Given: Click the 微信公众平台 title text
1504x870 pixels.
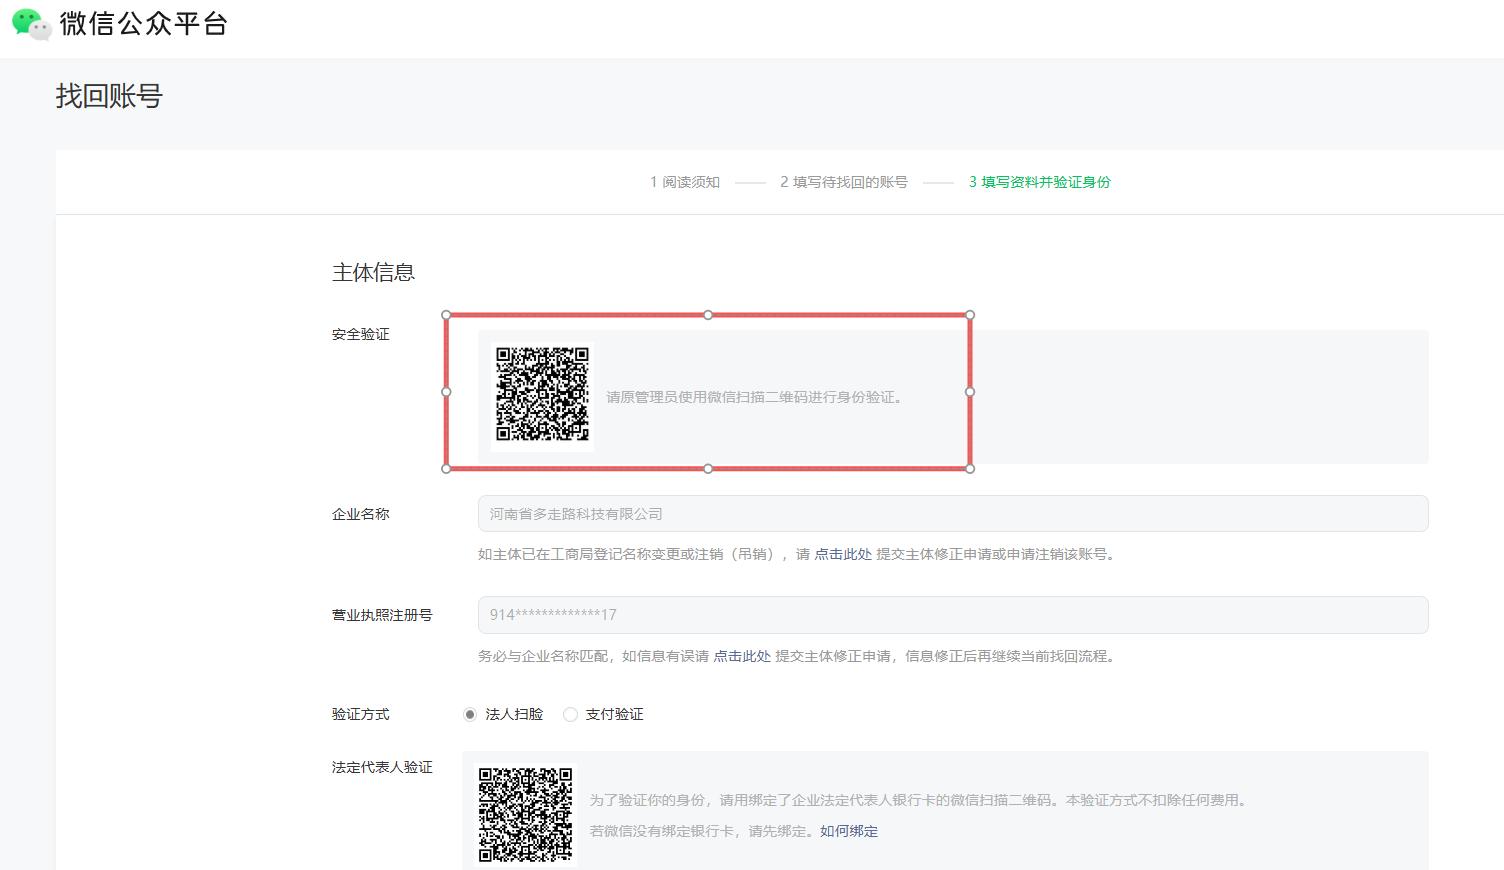Looking at the screenshot, I should pyautogui.click(x=144, y=24).
